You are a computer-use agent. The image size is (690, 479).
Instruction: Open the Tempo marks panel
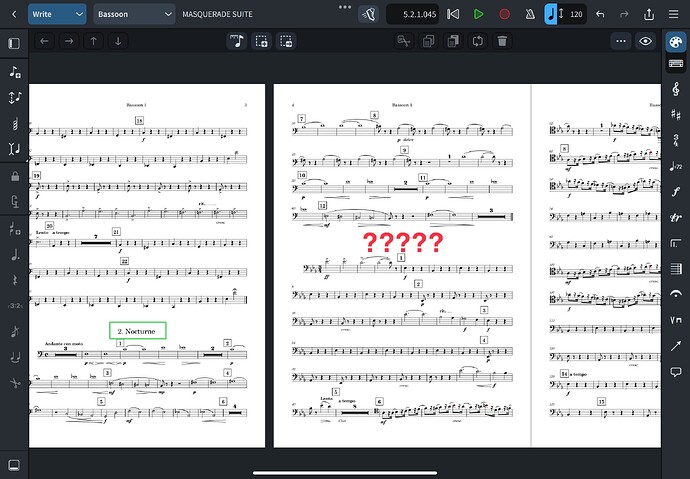(x=675, y=166)
